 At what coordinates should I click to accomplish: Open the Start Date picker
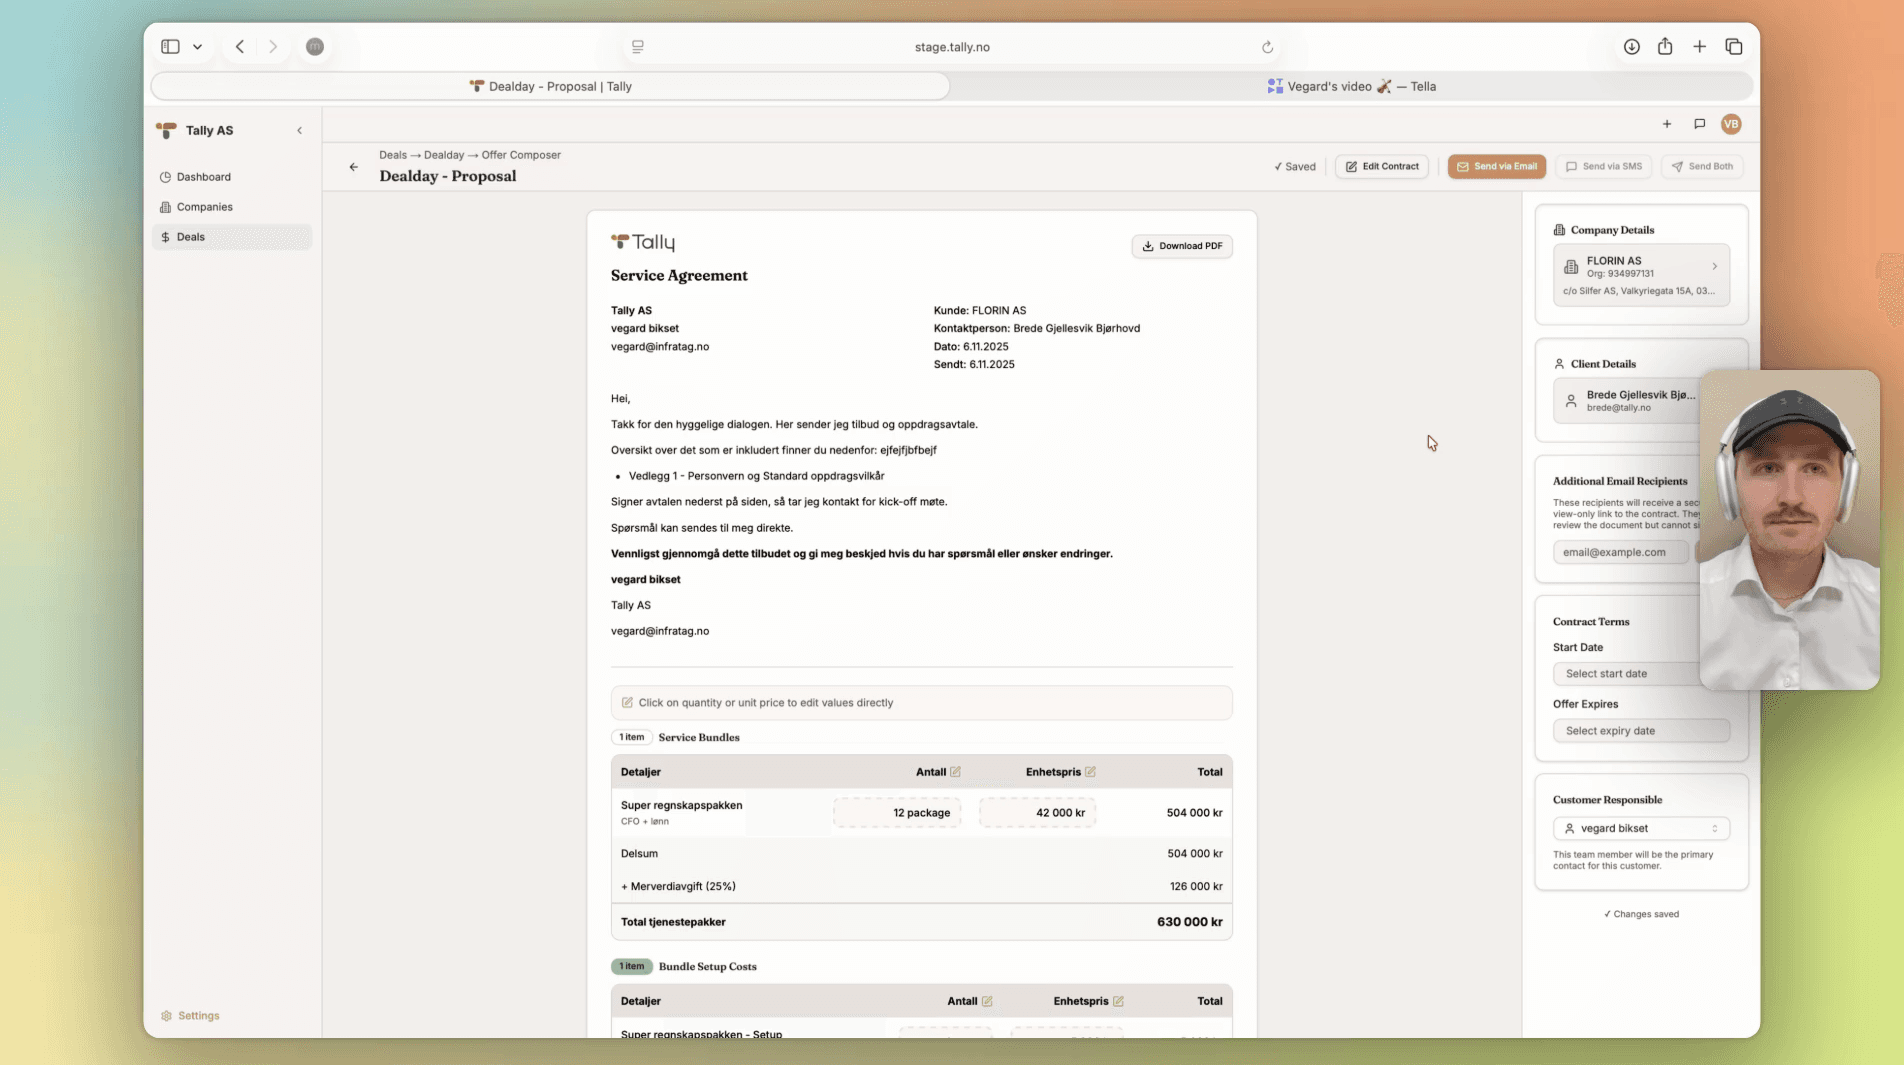[x=1627, y=674]
